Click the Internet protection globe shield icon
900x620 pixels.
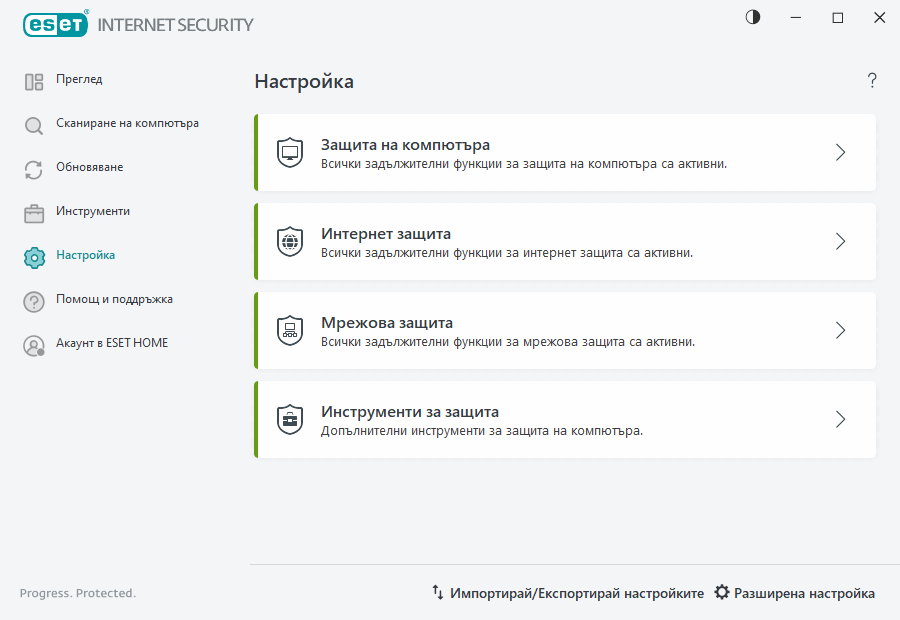(x=290, y=241)
